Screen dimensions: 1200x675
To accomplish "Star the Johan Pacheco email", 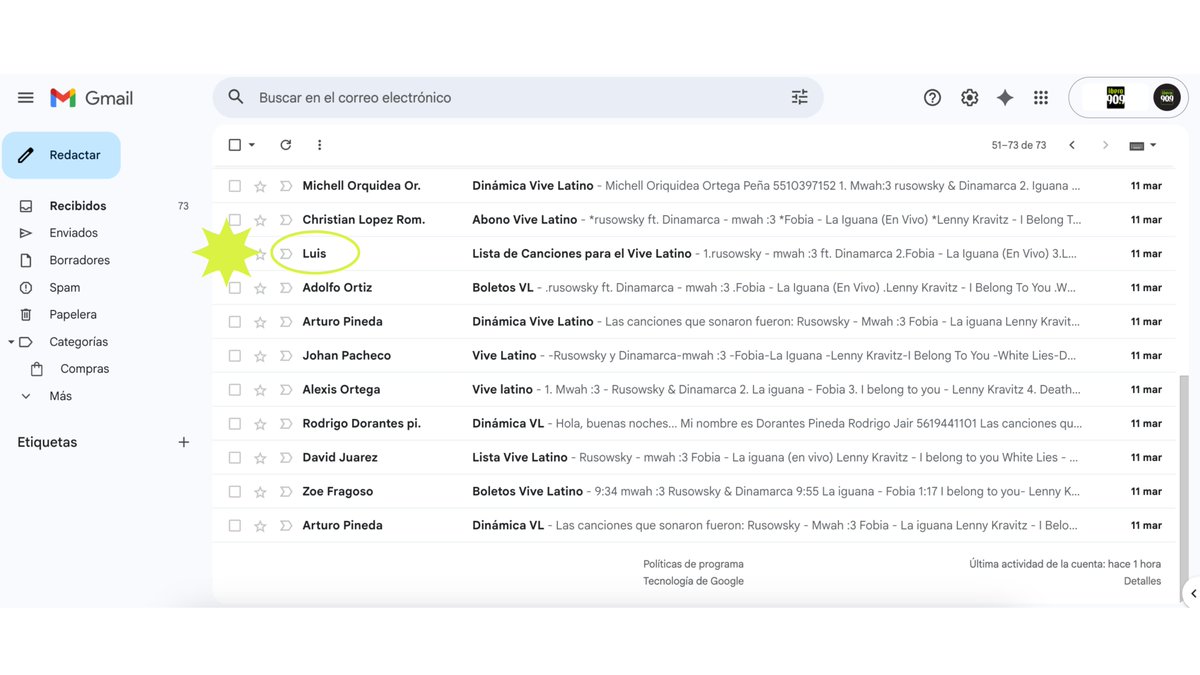I will [260, 356].
